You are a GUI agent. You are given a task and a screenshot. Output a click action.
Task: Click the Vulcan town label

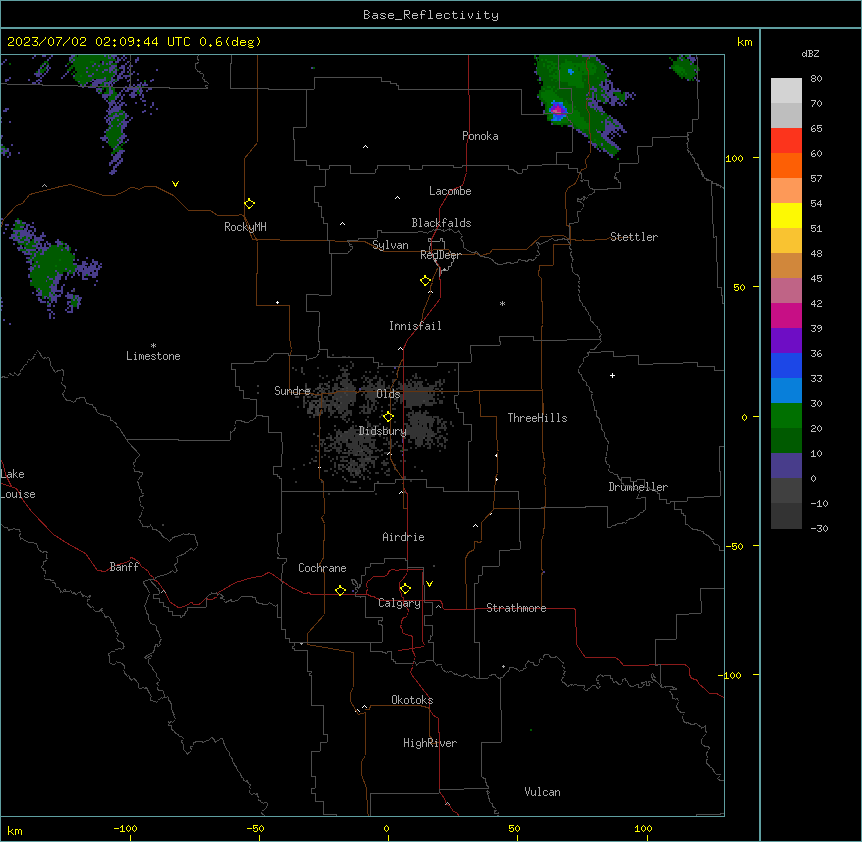point(543,792)
